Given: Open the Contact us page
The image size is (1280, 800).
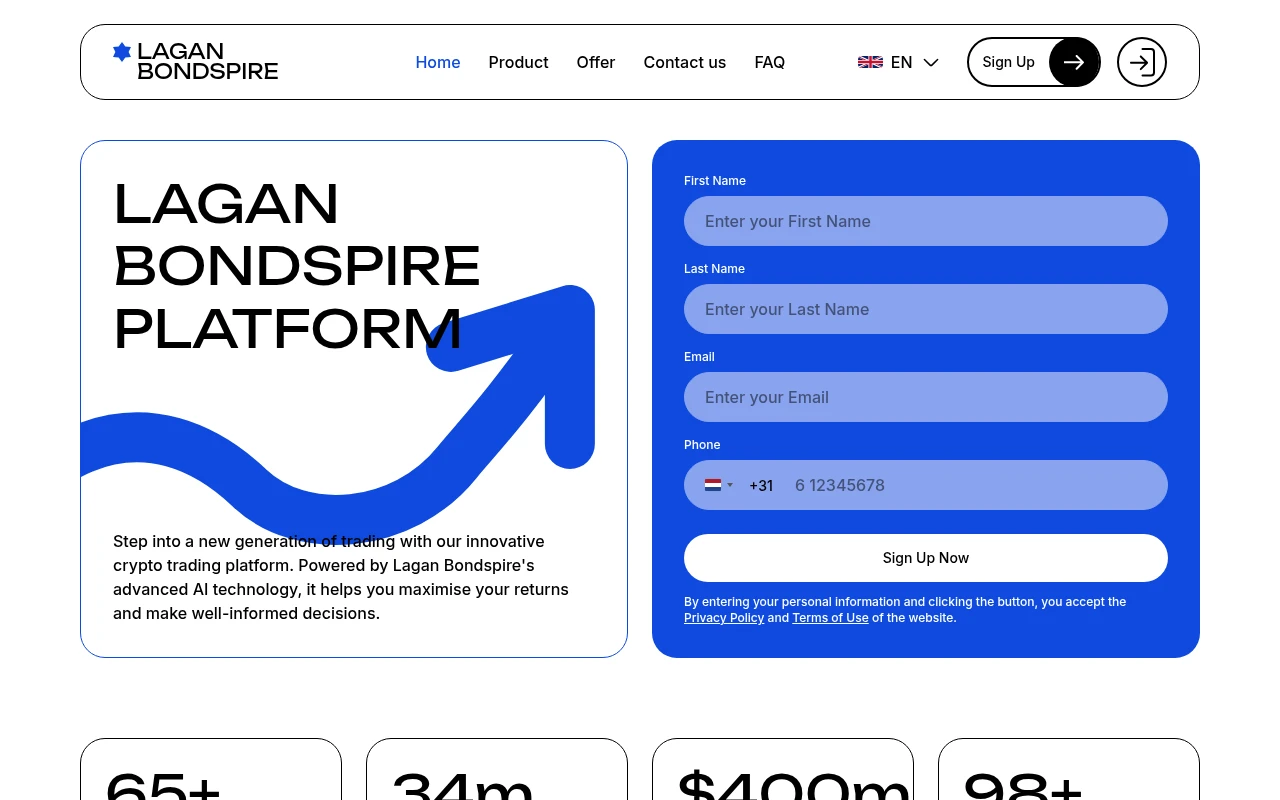Looking at the screenshot, I should [684, 62].
